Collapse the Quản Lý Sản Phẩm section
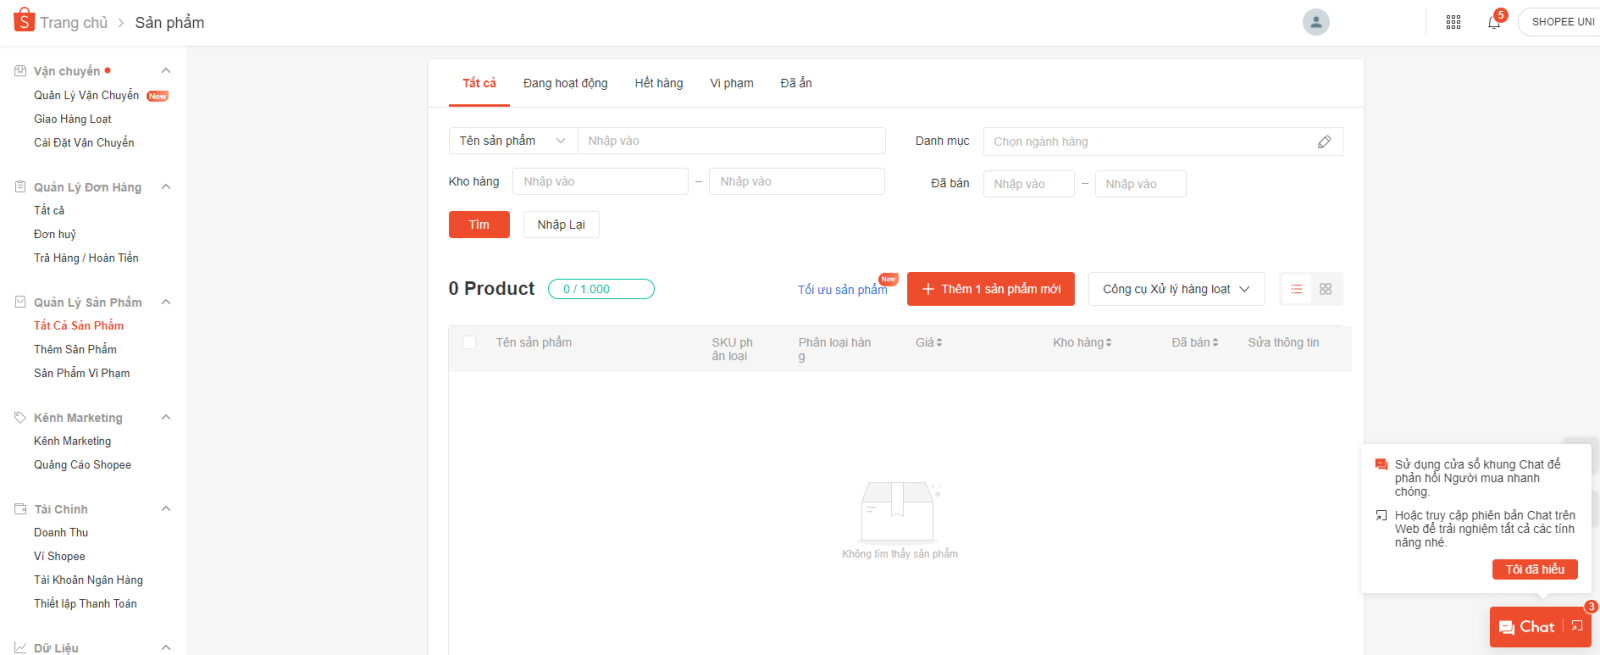 [166, 302]
